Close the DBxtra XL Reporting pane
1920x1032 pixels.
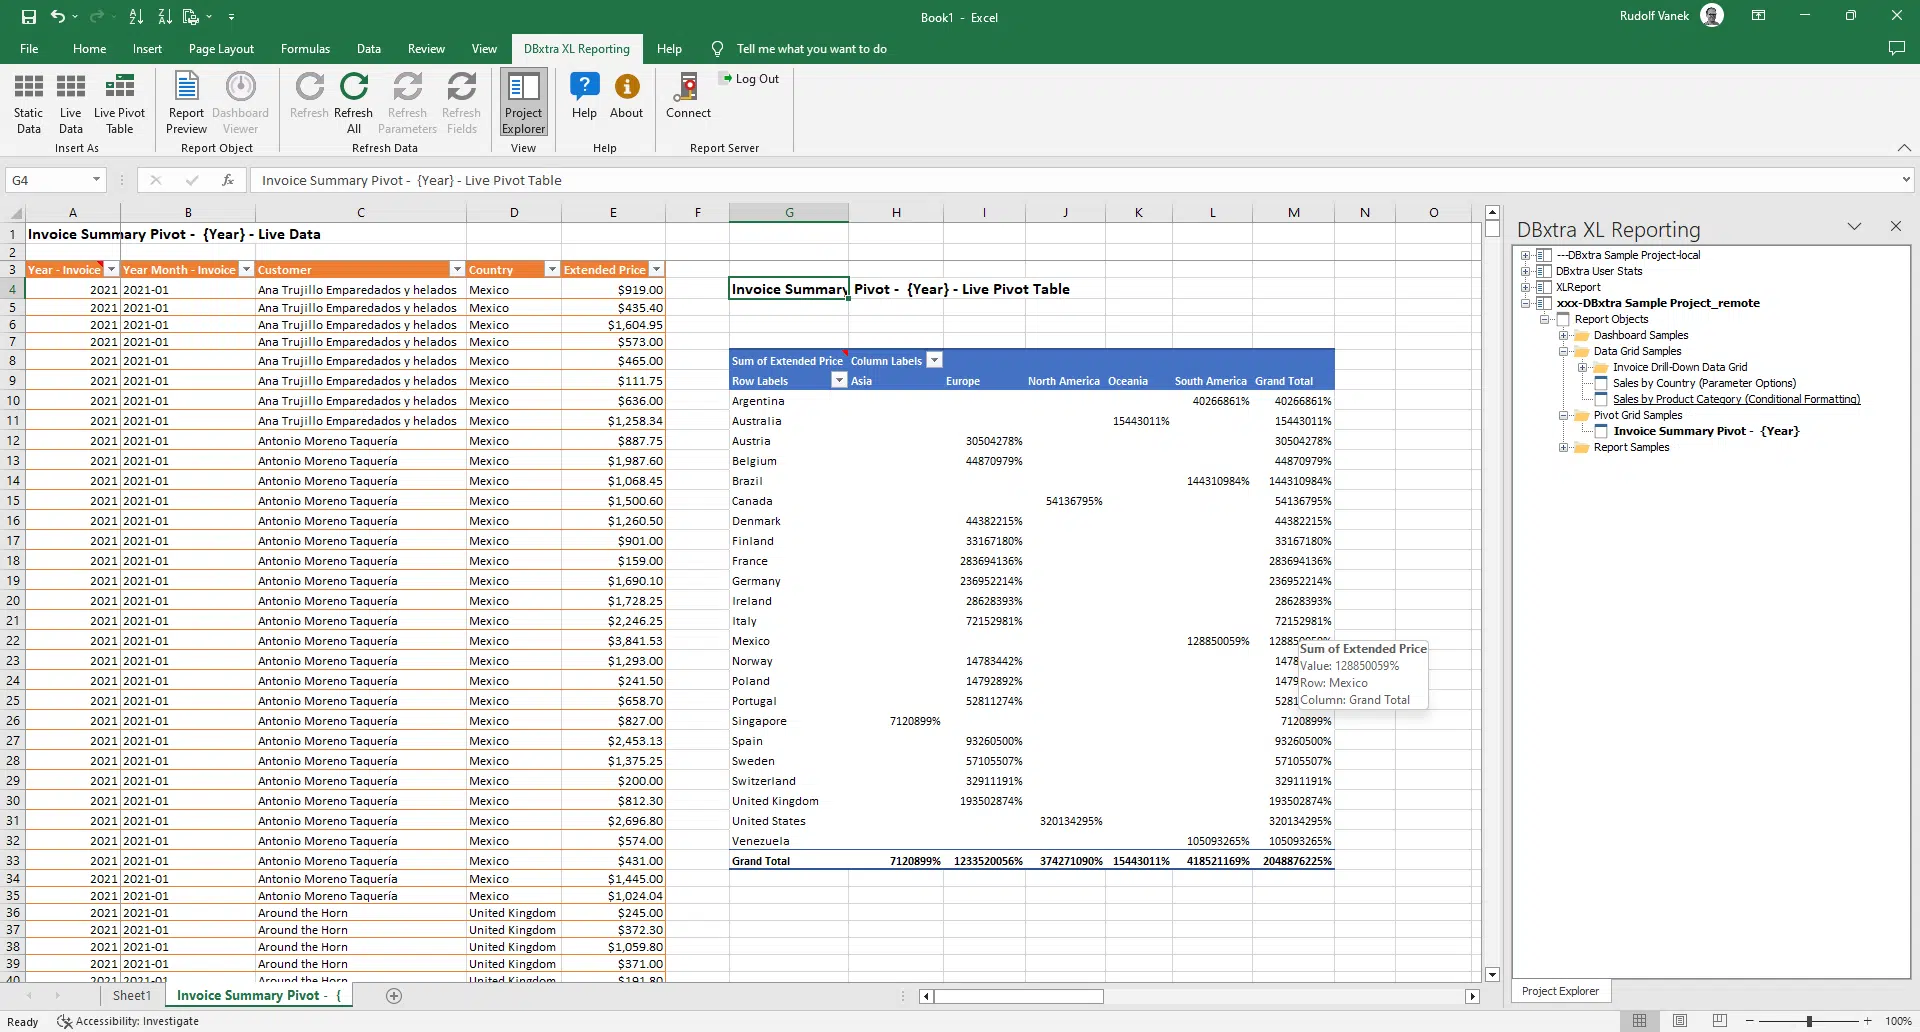click(x=1895, y=227)
